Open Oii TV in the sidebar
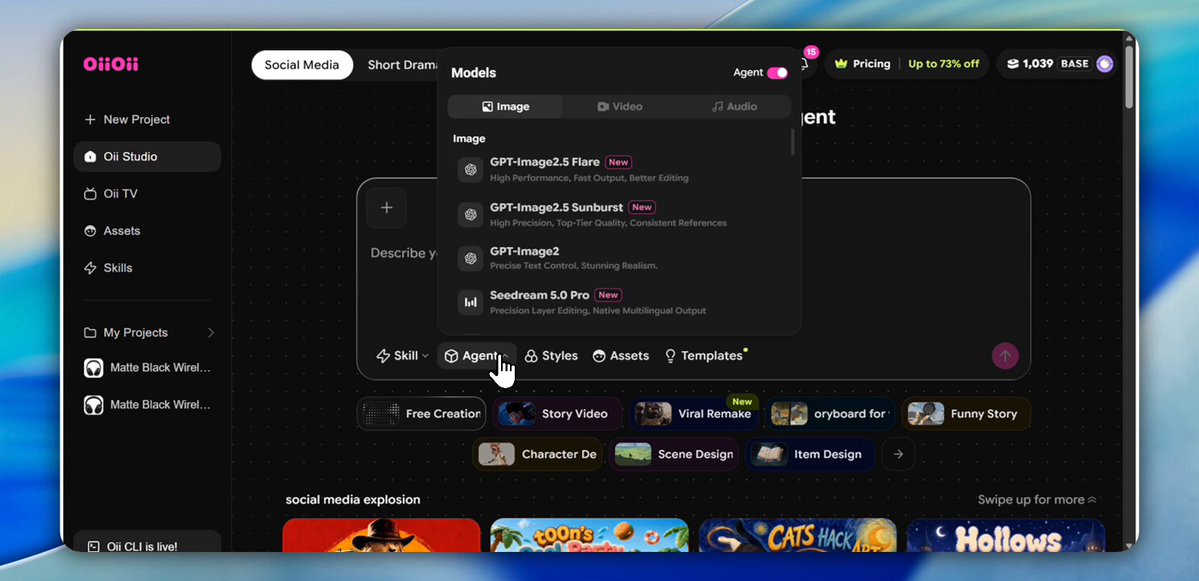This screenshot has width=1199, height=581. [111, 193]
